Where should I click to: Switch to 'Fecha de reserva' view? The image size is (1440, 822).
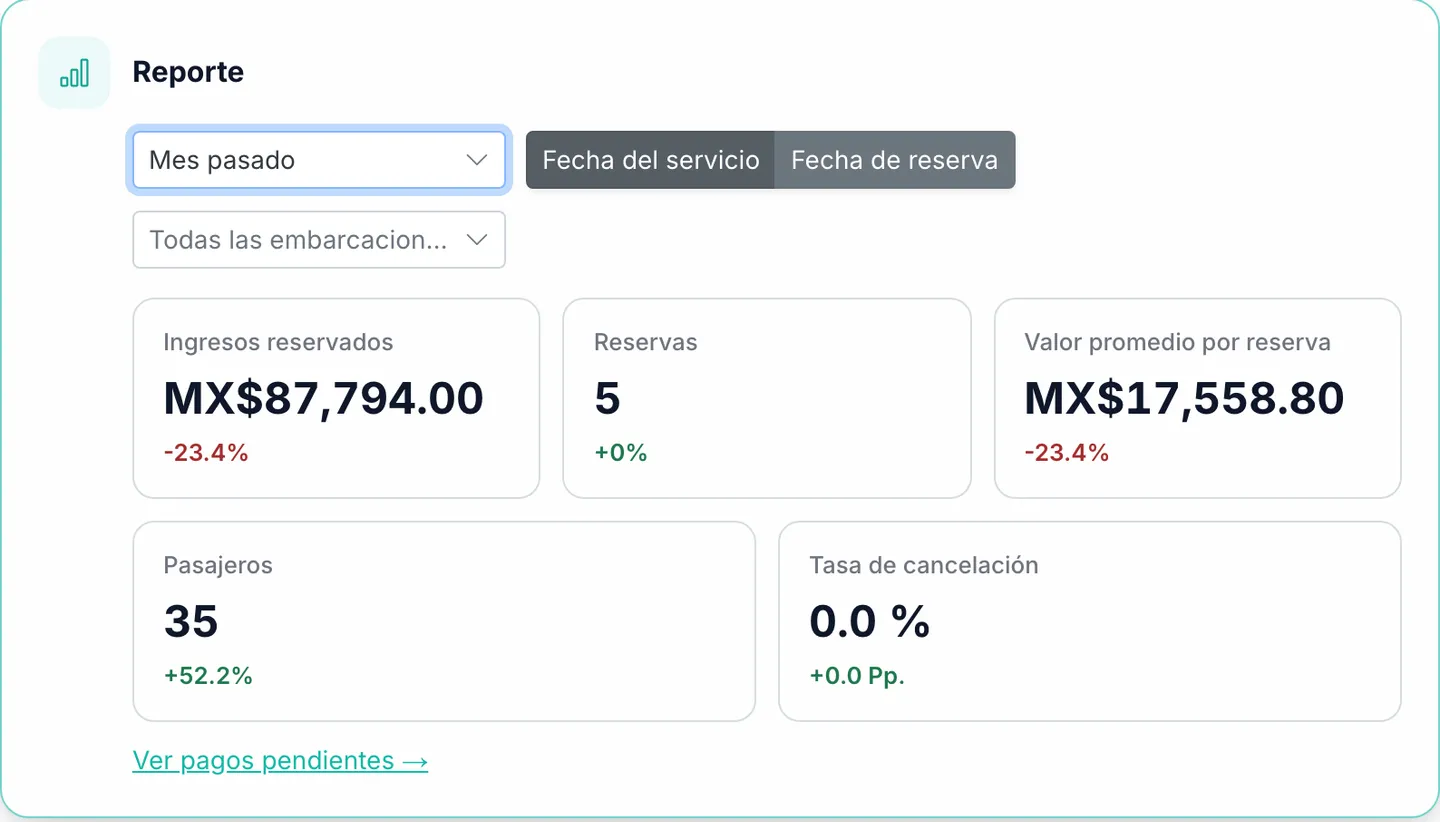click(x=895, y=160)
